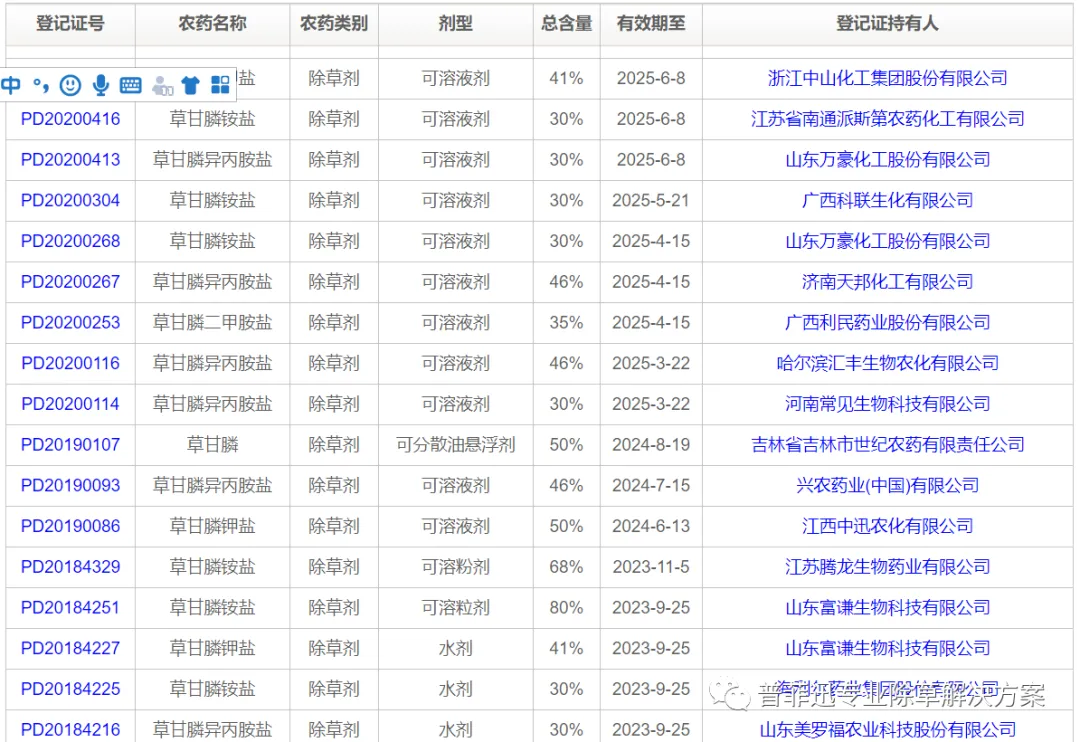Open registration PD20184216

tap(70, 729)
